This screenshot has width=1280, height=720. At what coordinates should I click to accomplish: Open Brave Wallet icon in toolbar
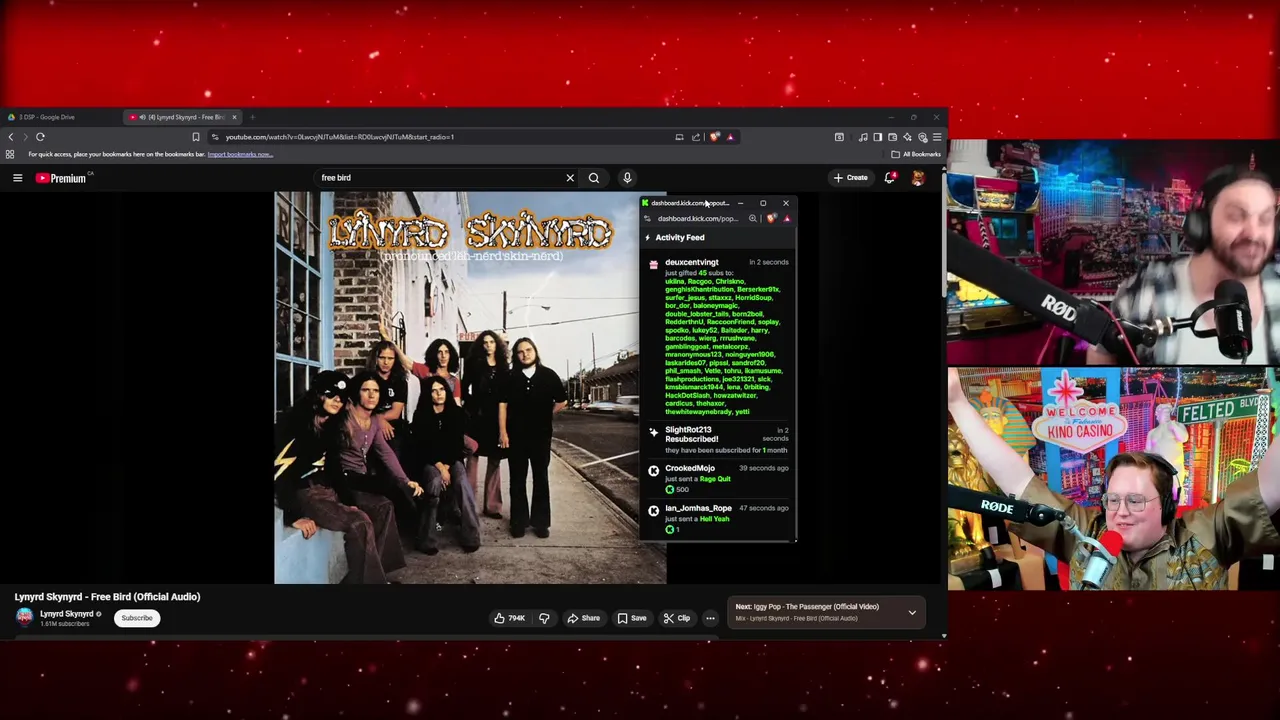tap(893, 137)
